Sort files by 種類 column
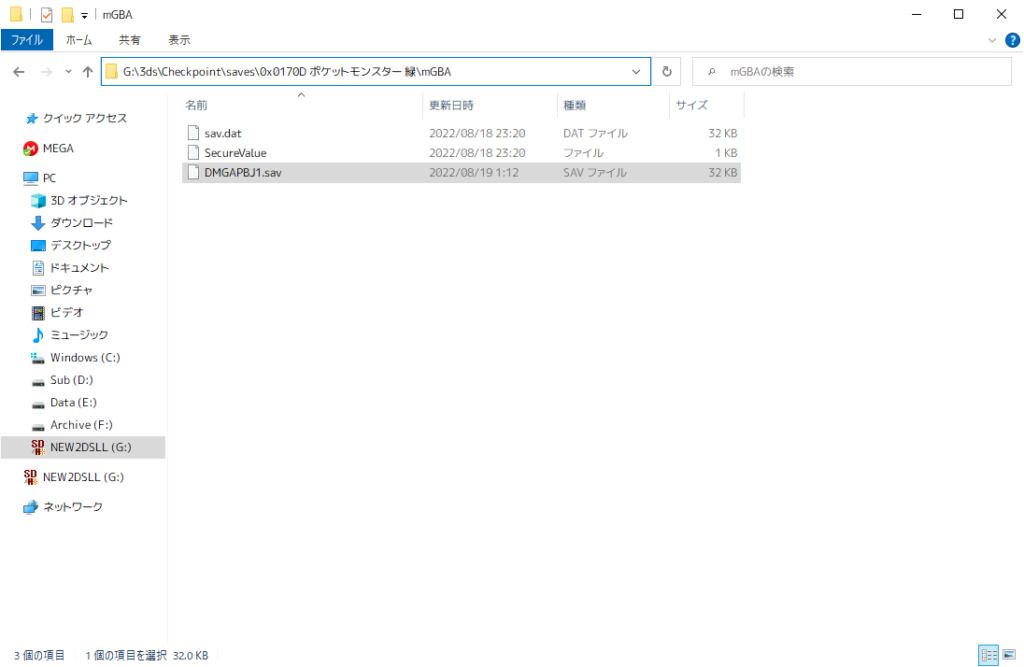This screenshot has width=1024, height=667. pos(613,105)
